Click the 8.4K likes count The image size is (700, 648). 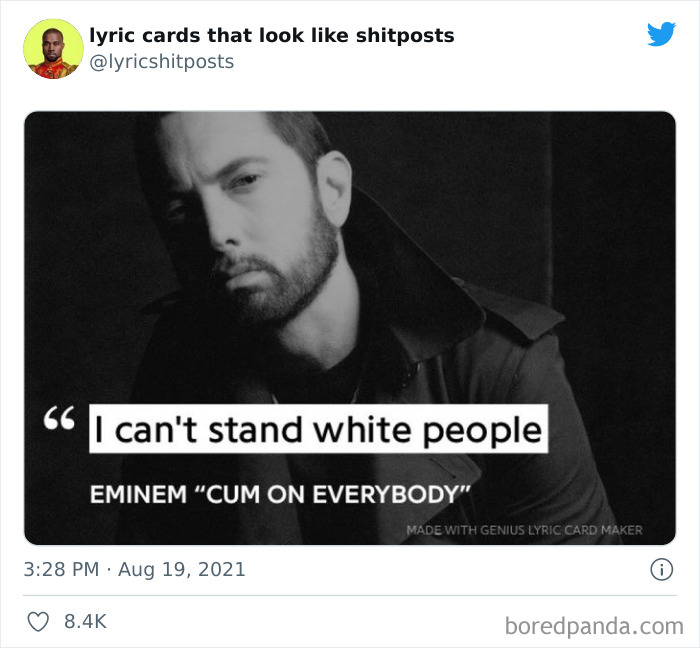pos(85,621)
